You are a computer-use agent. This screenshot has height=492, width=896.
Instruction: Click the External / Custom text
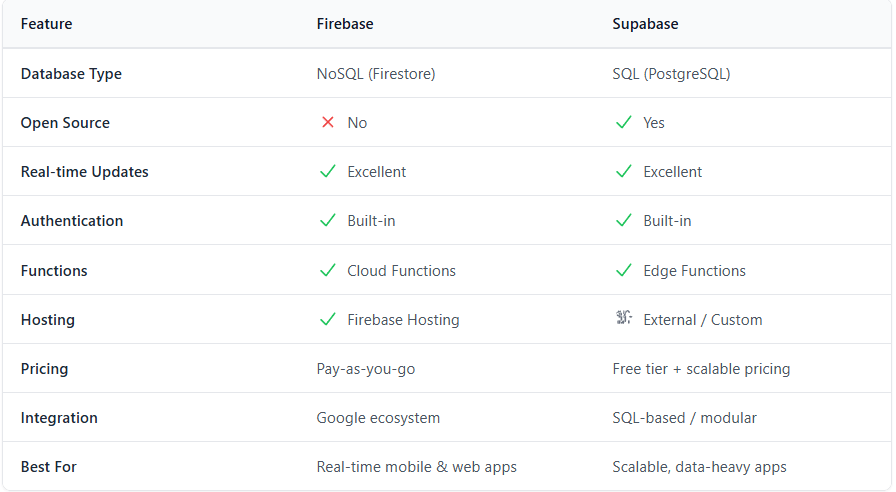[x=703, y=320]
